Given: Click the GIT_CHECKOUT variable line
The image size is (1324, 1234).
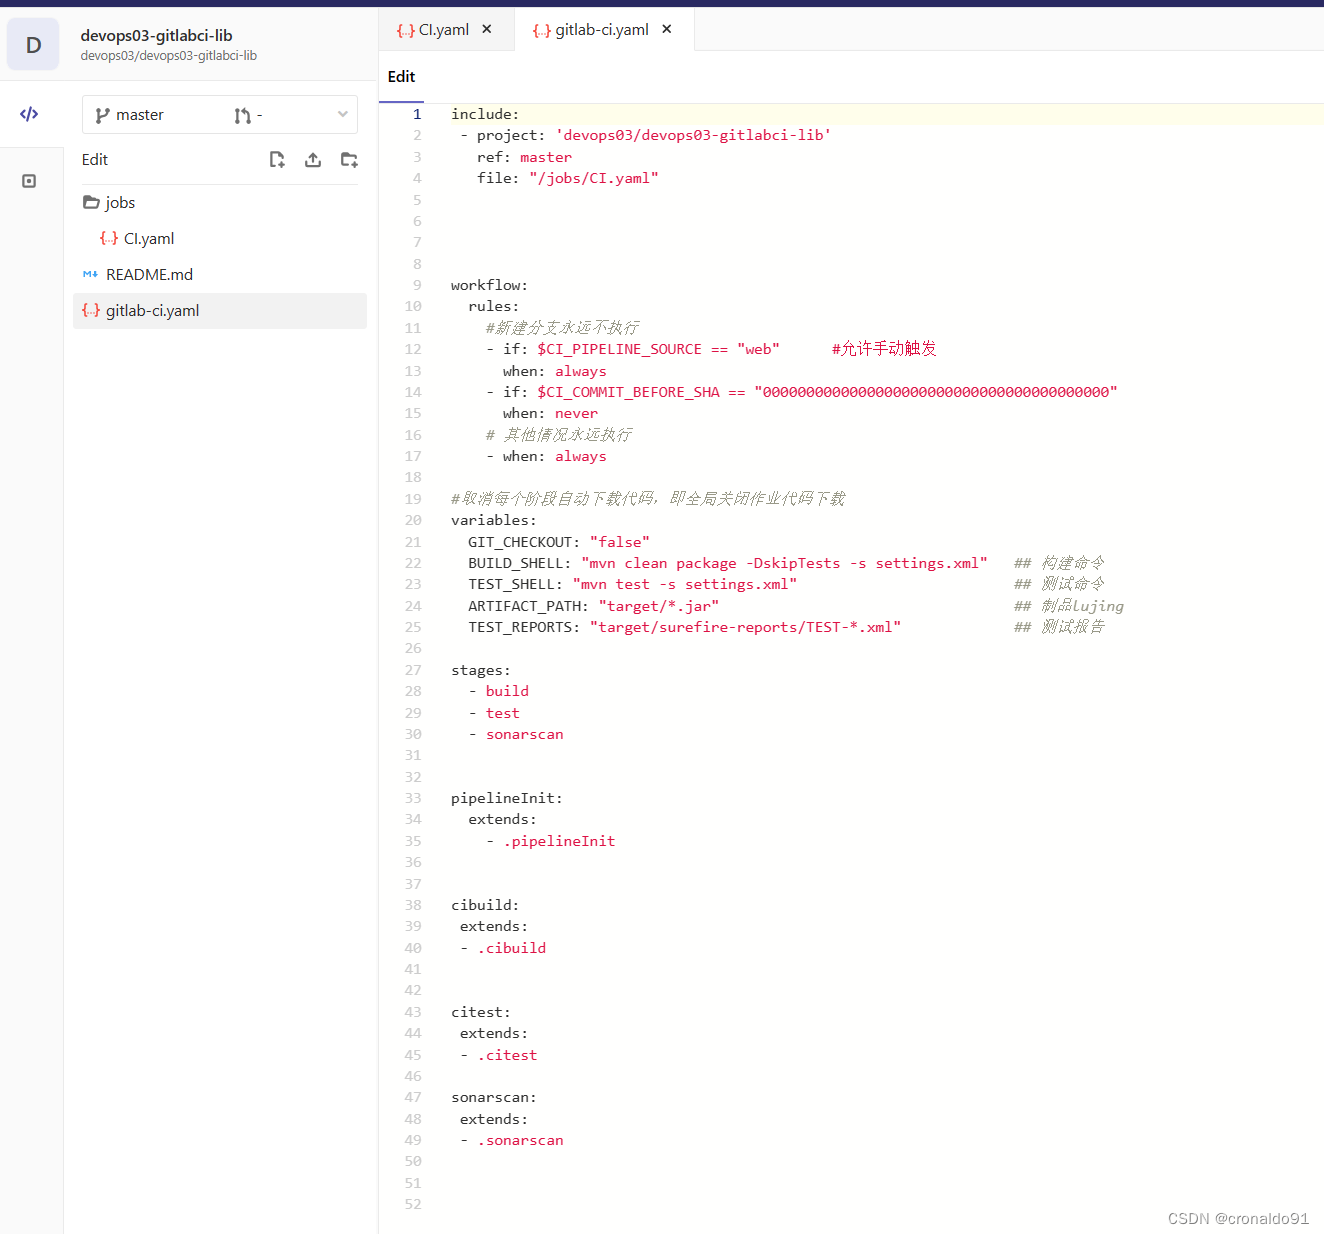Looking at the screenshot, I should pos(559,542).
